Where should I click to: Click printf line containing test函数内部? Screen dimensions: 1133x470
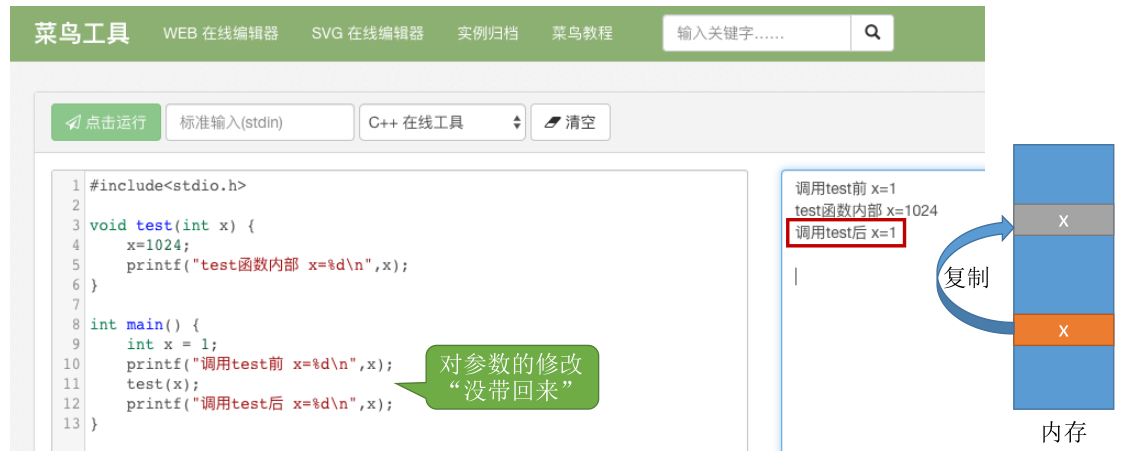coord(267,265)
